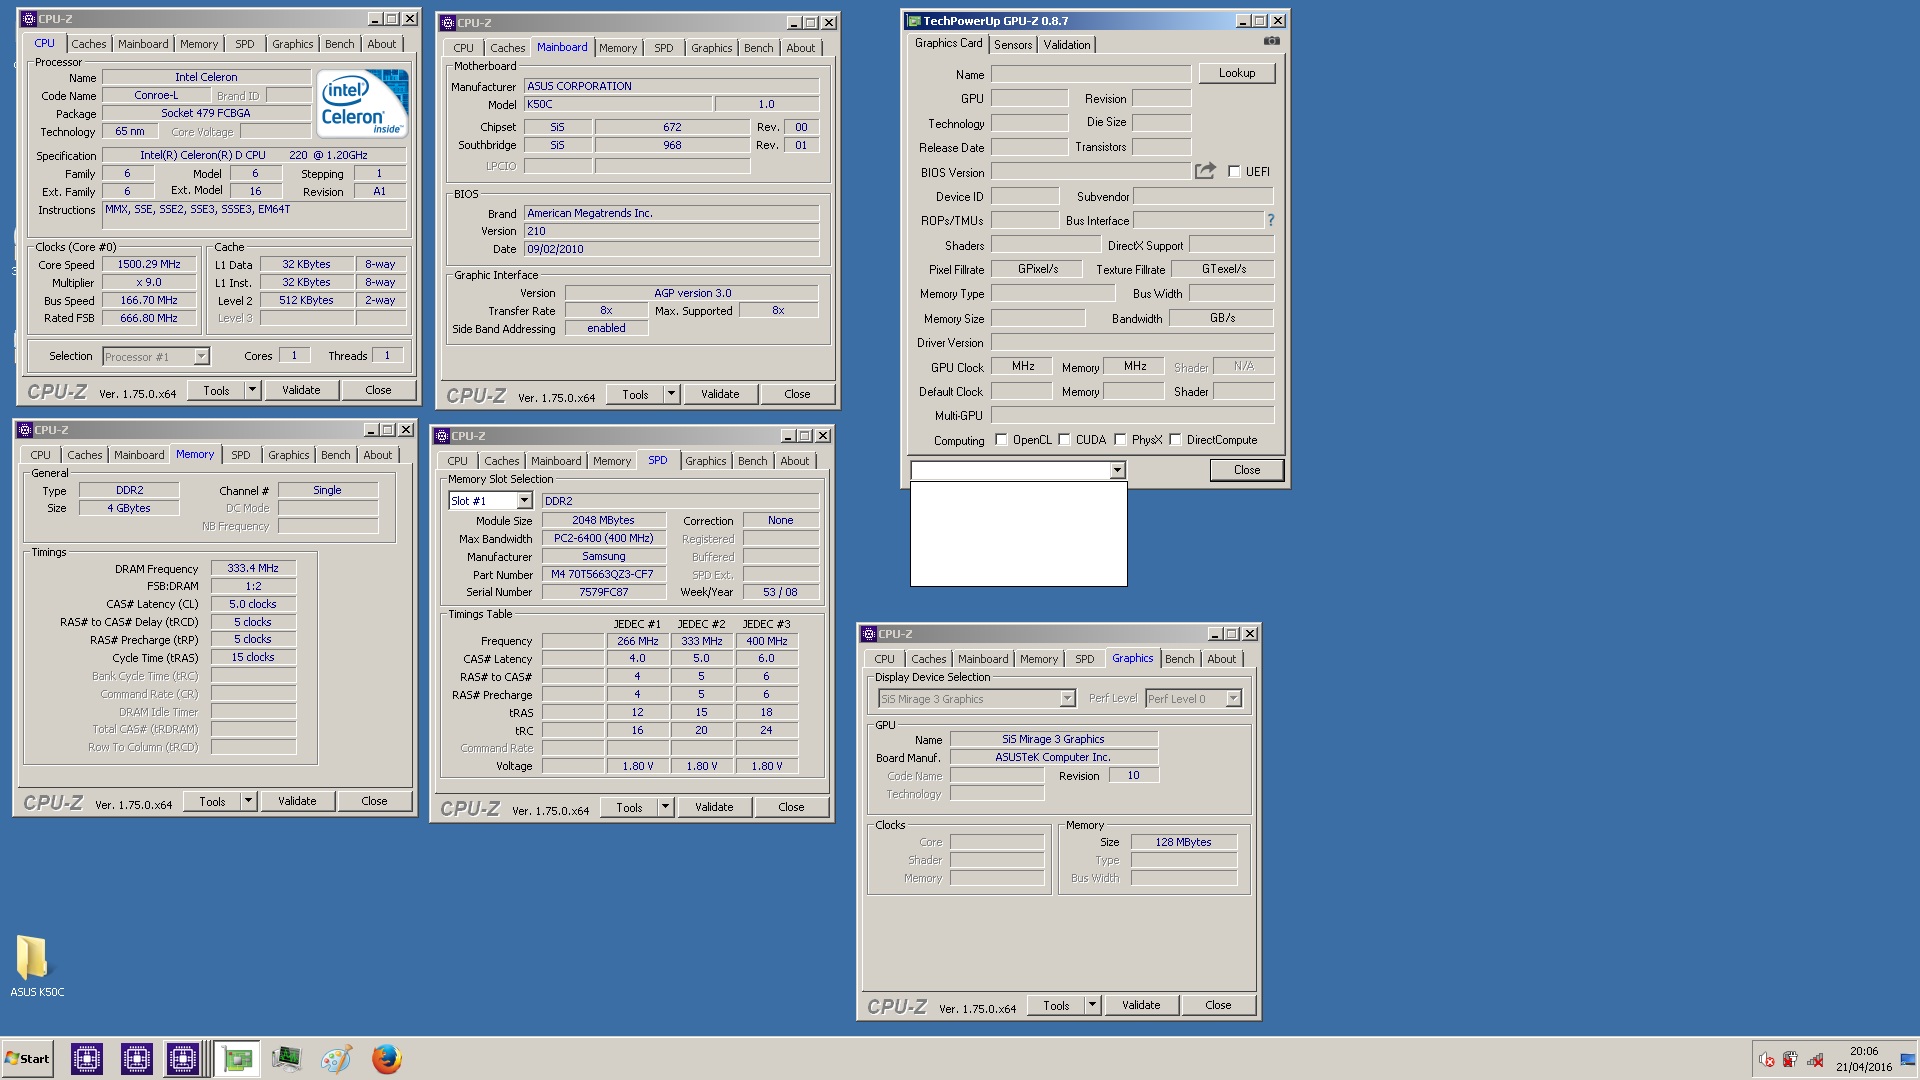This screenshot has width=1920, height=1080.
Task: Click the Core Speed value 1500.29 MHz
Action: coord(149,265)
